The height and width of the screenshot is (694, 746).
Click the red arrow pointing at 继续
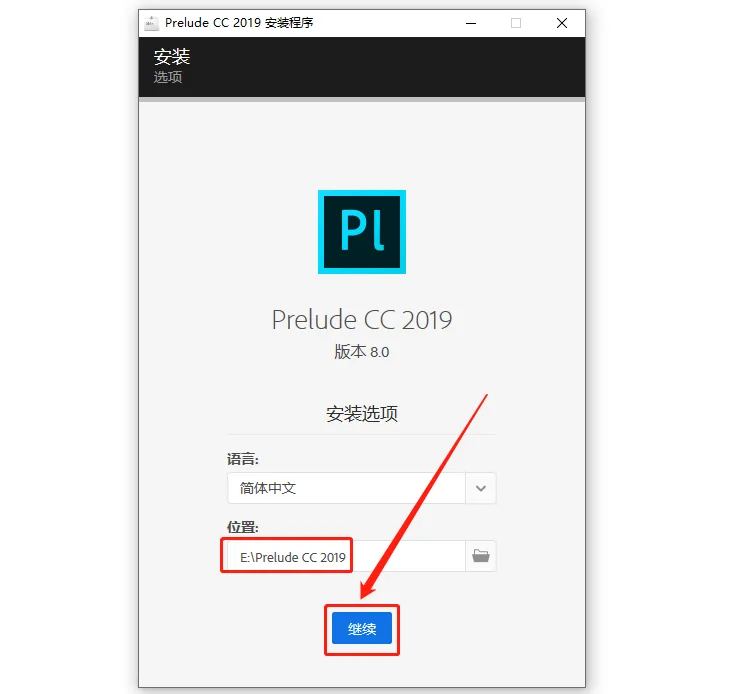point(423,497)
